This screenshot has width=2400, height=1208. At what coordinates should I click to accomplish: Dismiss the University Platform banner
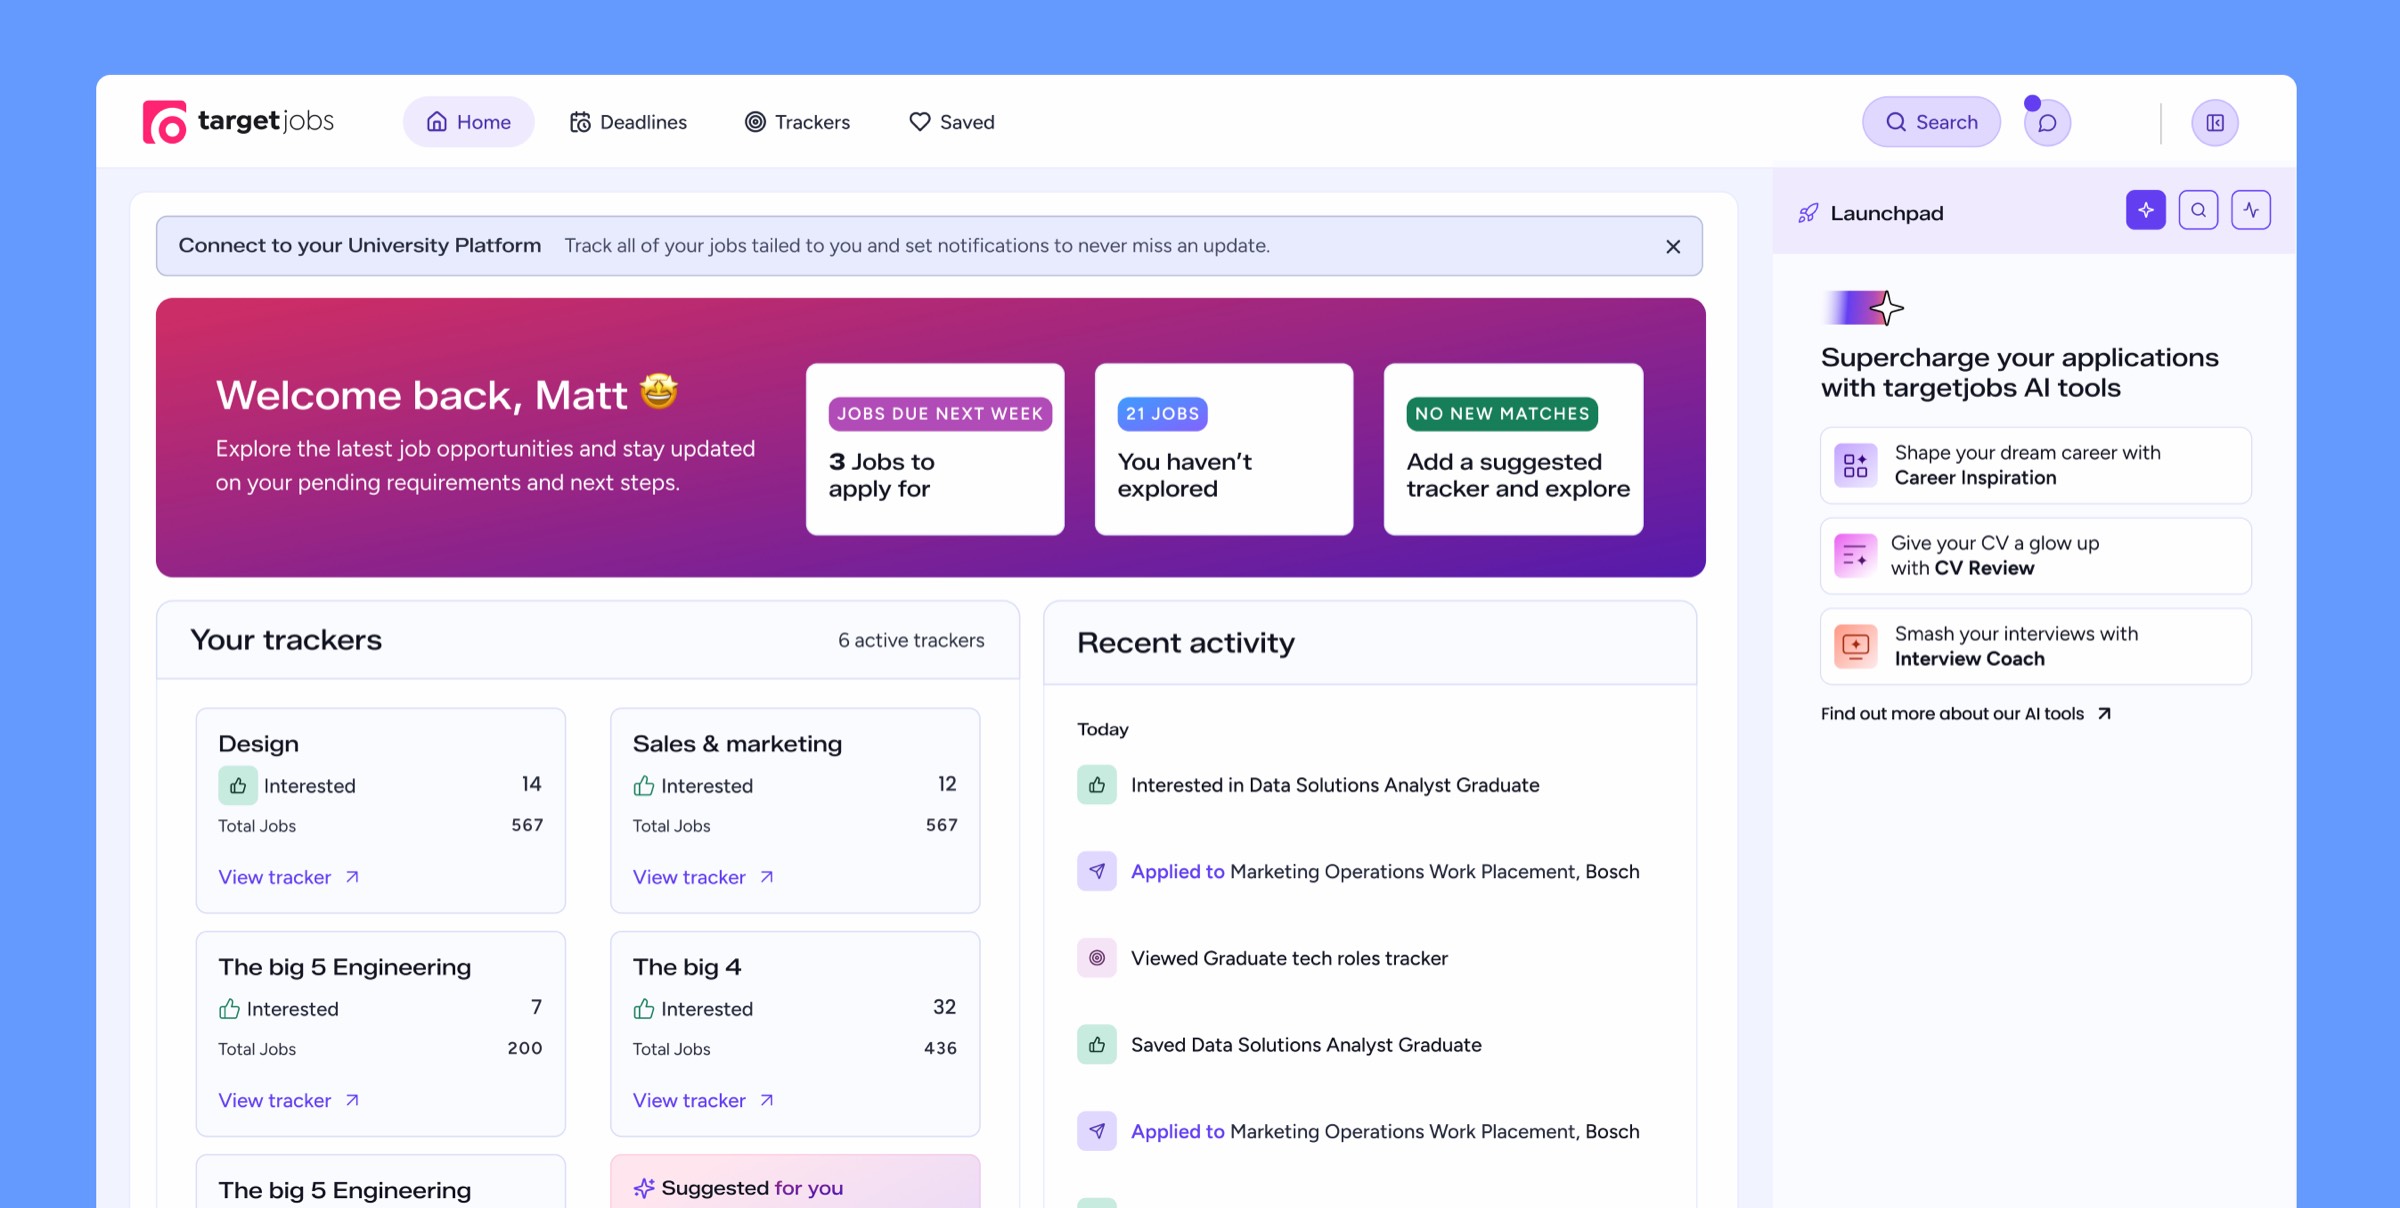(1673, 246)
